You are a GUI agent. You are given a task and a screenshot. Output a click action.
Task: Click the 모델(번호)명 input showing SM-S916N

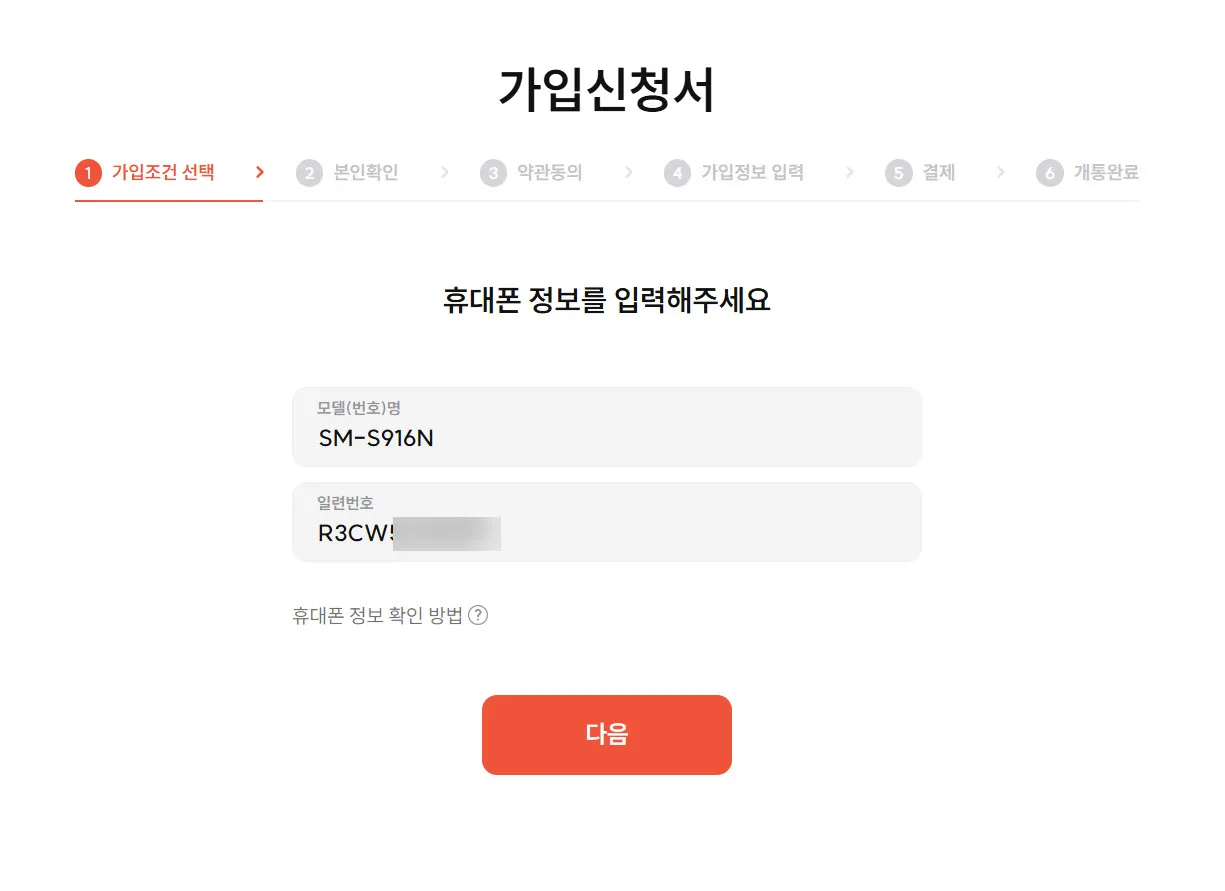[606, 425]
